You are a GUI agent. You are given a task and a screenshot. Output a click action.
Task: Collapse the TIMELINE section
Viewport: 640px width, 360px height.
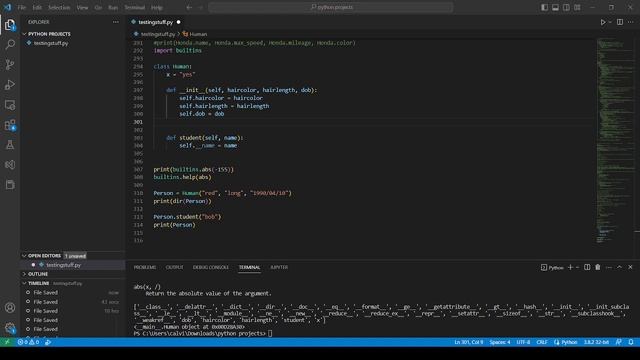(x=73, y=283)
